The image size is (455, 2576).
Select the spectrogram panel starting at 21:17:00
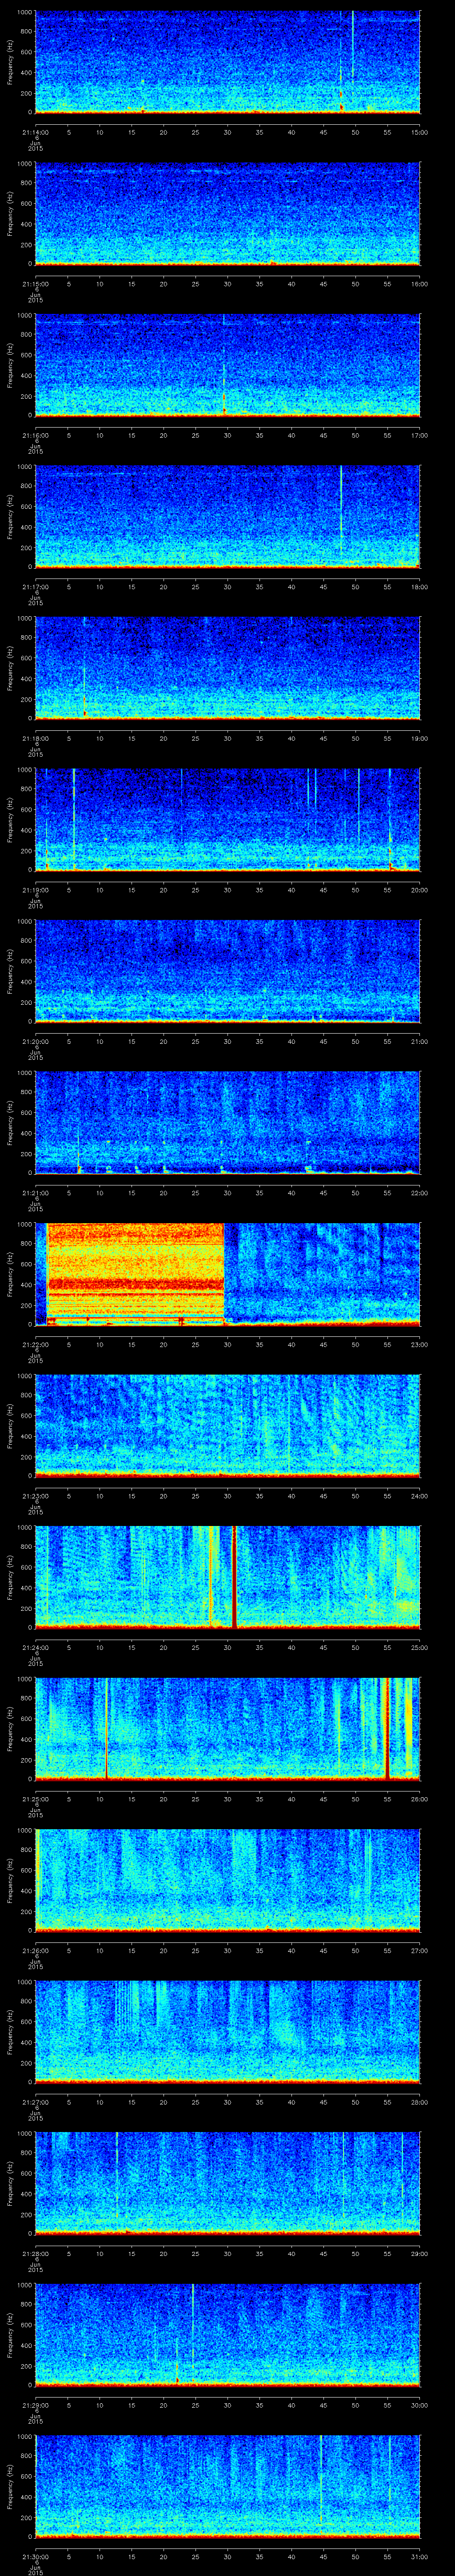point(227,517)
